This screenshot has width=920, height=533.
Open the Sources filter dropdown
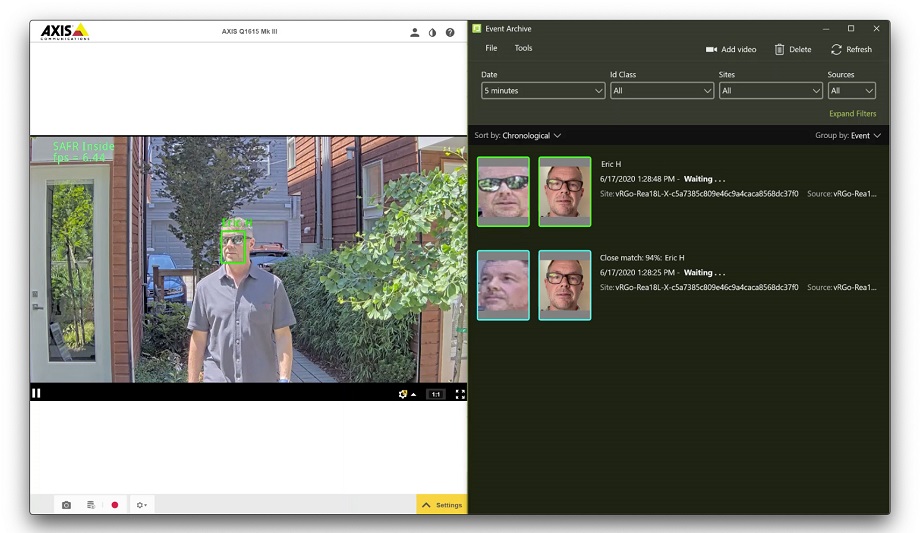point(851,90)
